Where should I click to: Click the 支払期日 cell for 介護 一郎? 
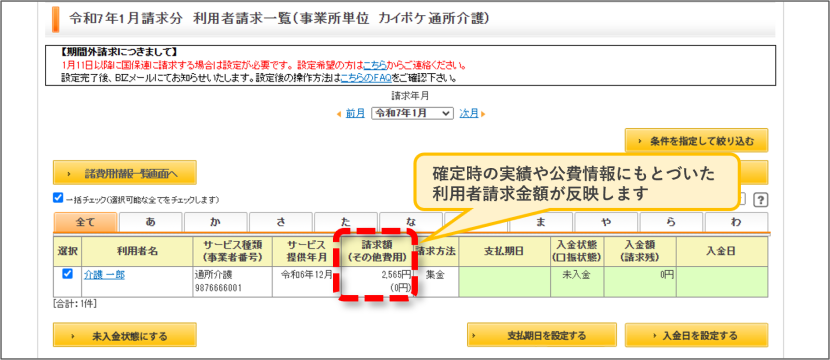tap(504, 282)
